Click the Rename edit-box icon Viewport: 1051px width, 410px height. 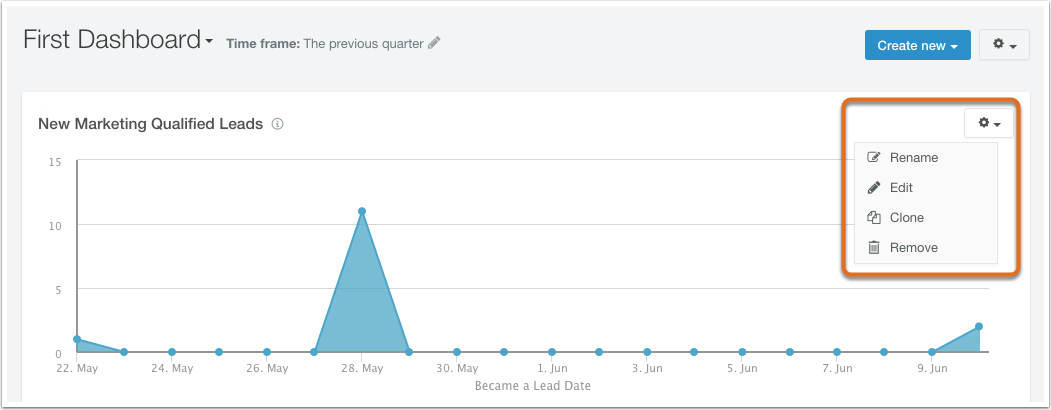pos(873,157)
